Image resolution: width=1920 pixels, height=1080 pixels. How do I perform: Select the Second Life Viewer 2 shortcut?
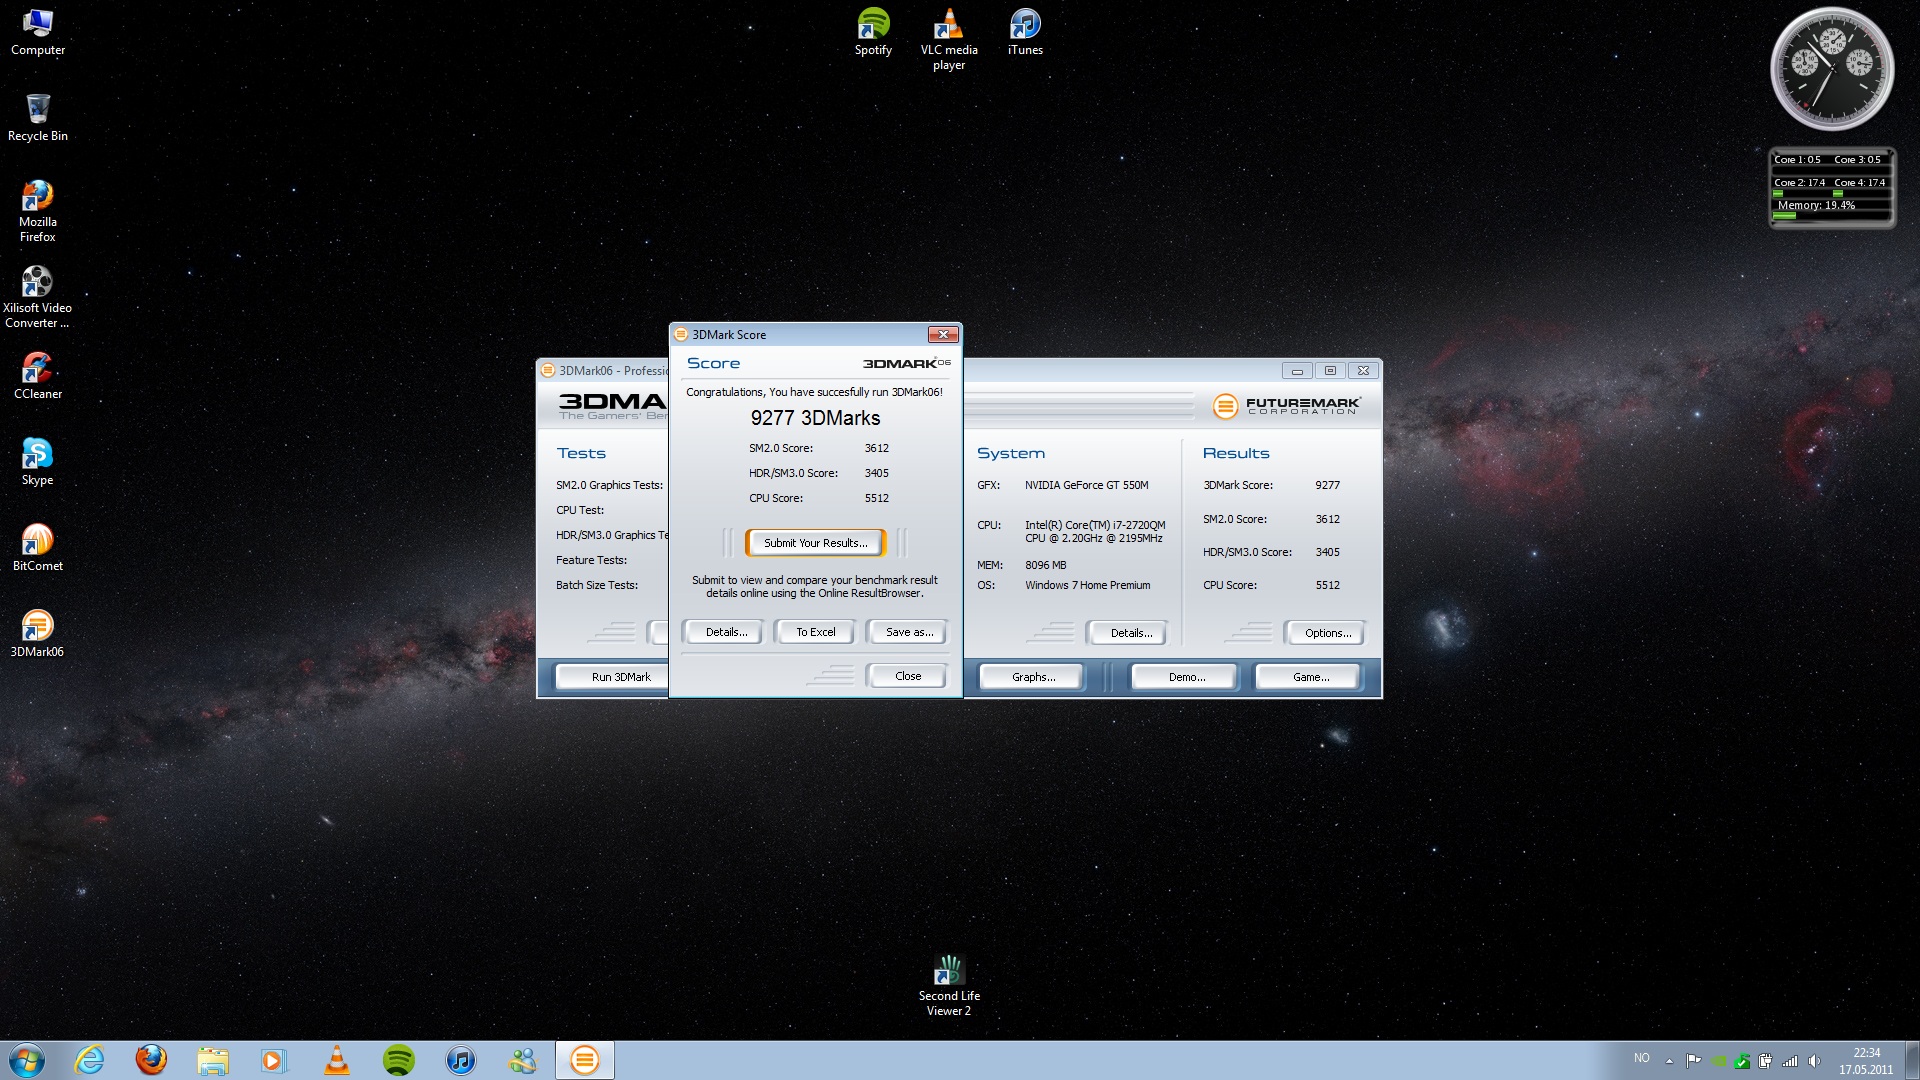coord(949,985)
